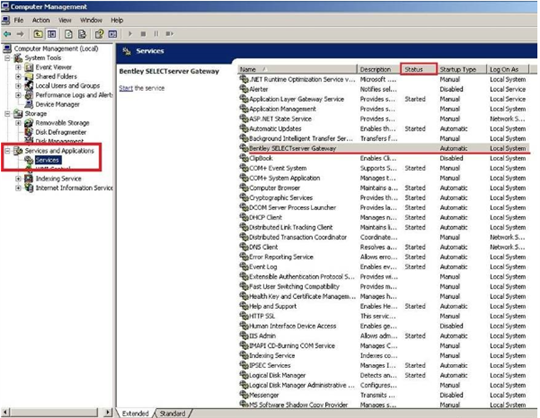This screenshot has width=540, height=418.
Task: Click the Back arrow toolbar icon
Action: 7,34
